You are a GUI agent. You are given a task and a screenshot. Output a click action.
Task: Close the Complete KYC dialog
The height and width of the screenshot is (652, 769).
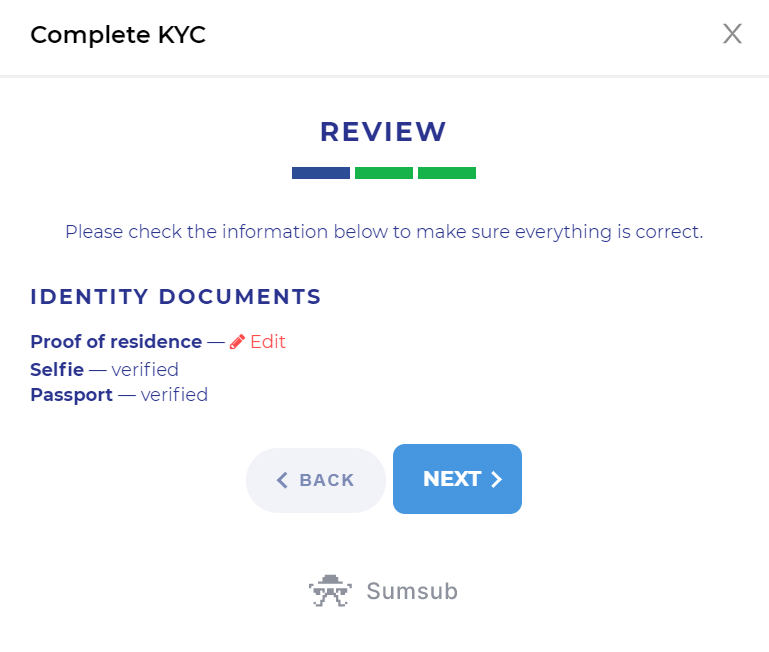(x=732, y=34)
